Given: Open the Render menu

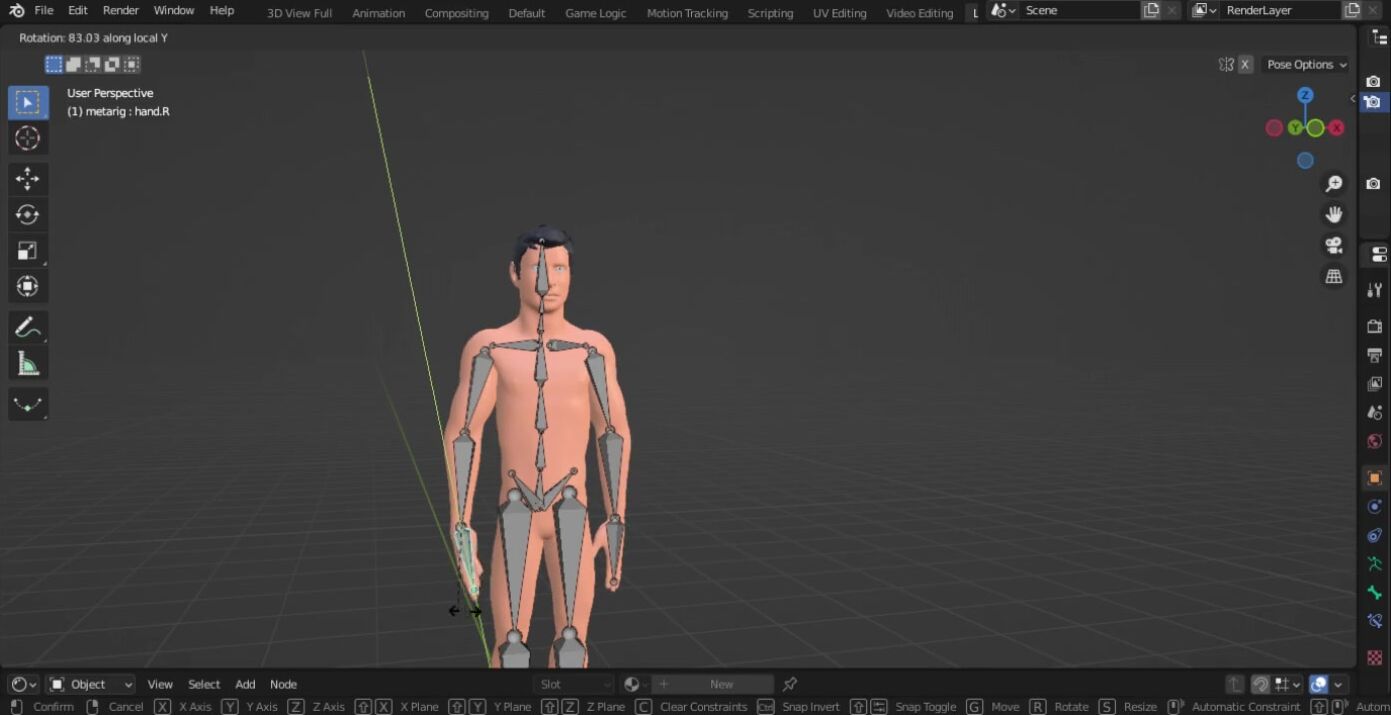Looking at the screenshot, I should 121,11.
